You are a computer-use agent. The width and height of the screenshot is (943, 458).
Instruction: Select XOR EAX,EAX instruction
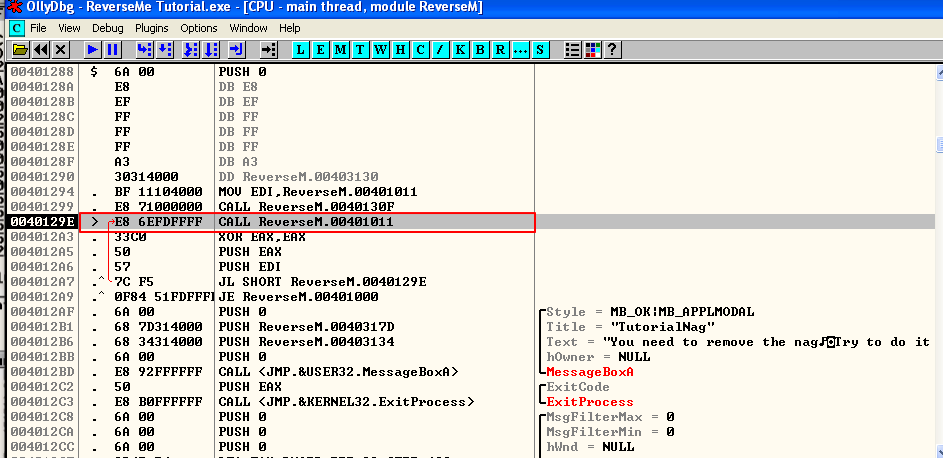click(x=262, y=237)
